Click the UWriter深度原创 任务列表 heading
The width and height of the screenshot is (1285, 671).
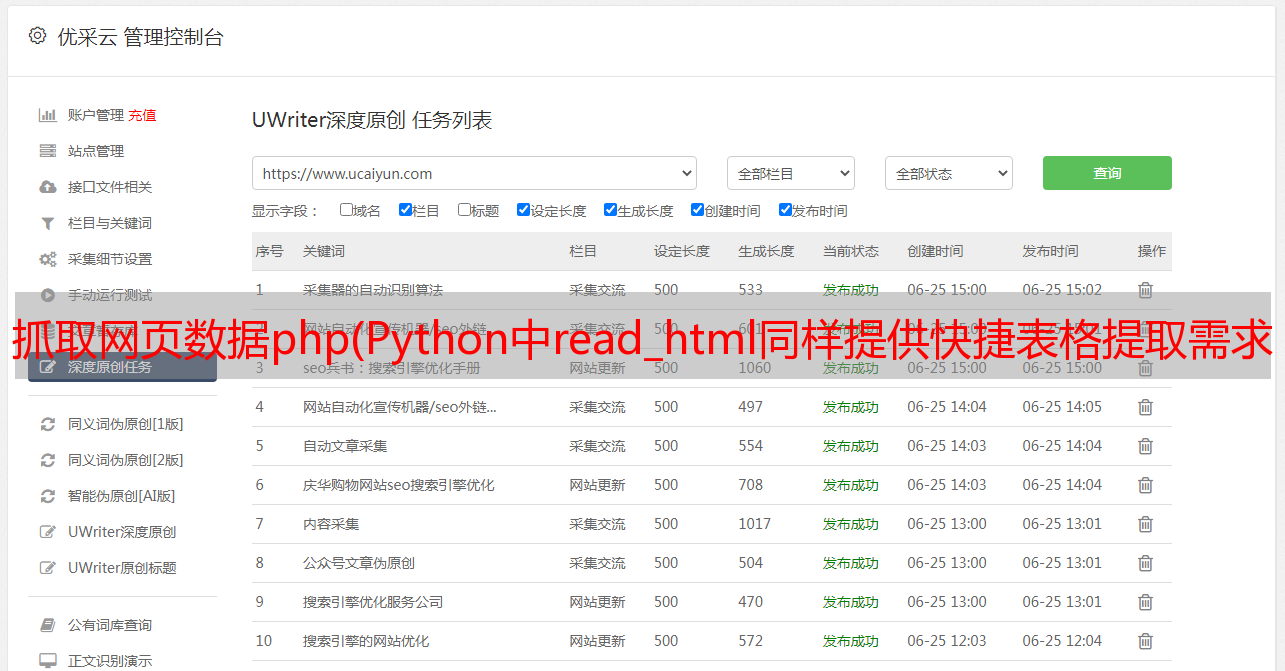point(372,120)
